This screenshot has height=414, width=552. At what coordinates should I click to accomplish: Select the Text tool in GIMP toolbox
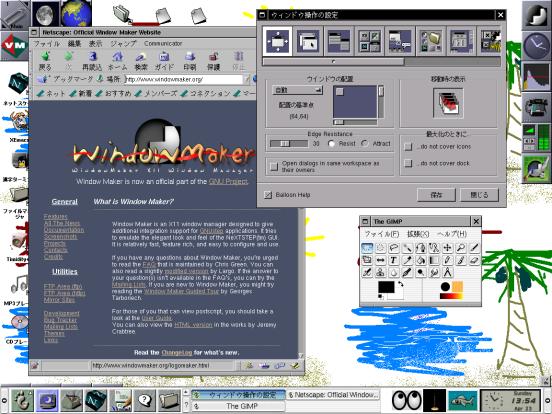click(x=394, y=260)
